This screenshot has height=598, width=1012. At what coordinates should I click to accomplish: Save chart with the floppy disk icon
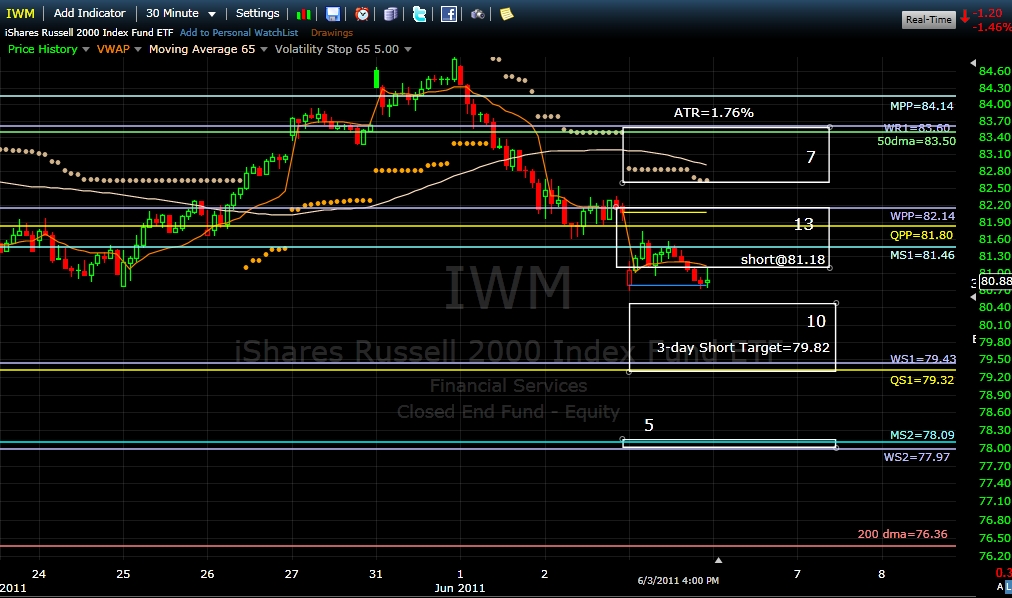tap(332, 14)
